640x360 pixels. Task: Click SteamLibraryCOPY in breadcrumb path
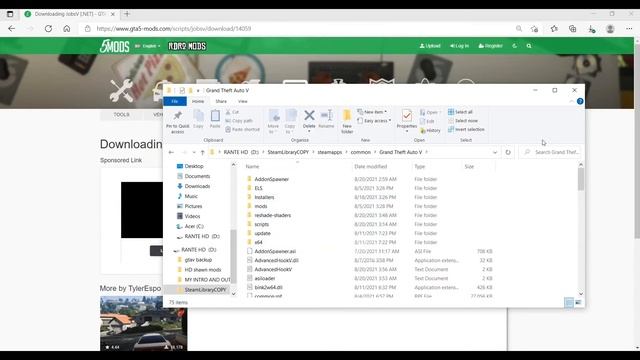tap(288, 152)
